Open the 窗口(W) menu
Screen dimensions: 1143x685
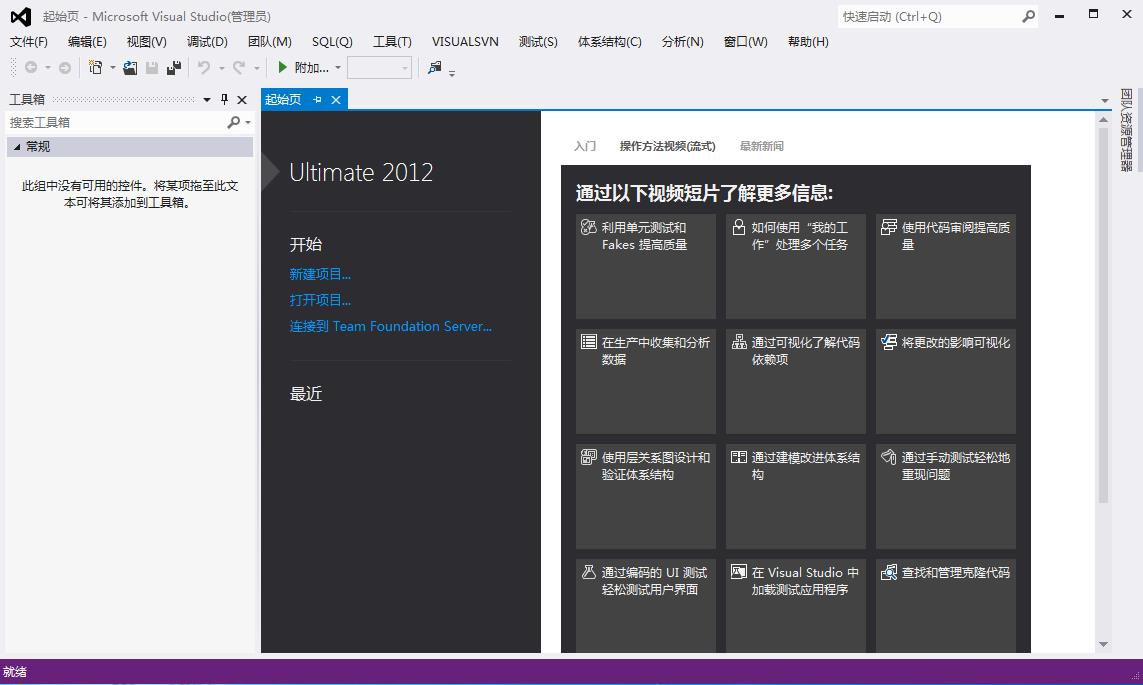745,42
